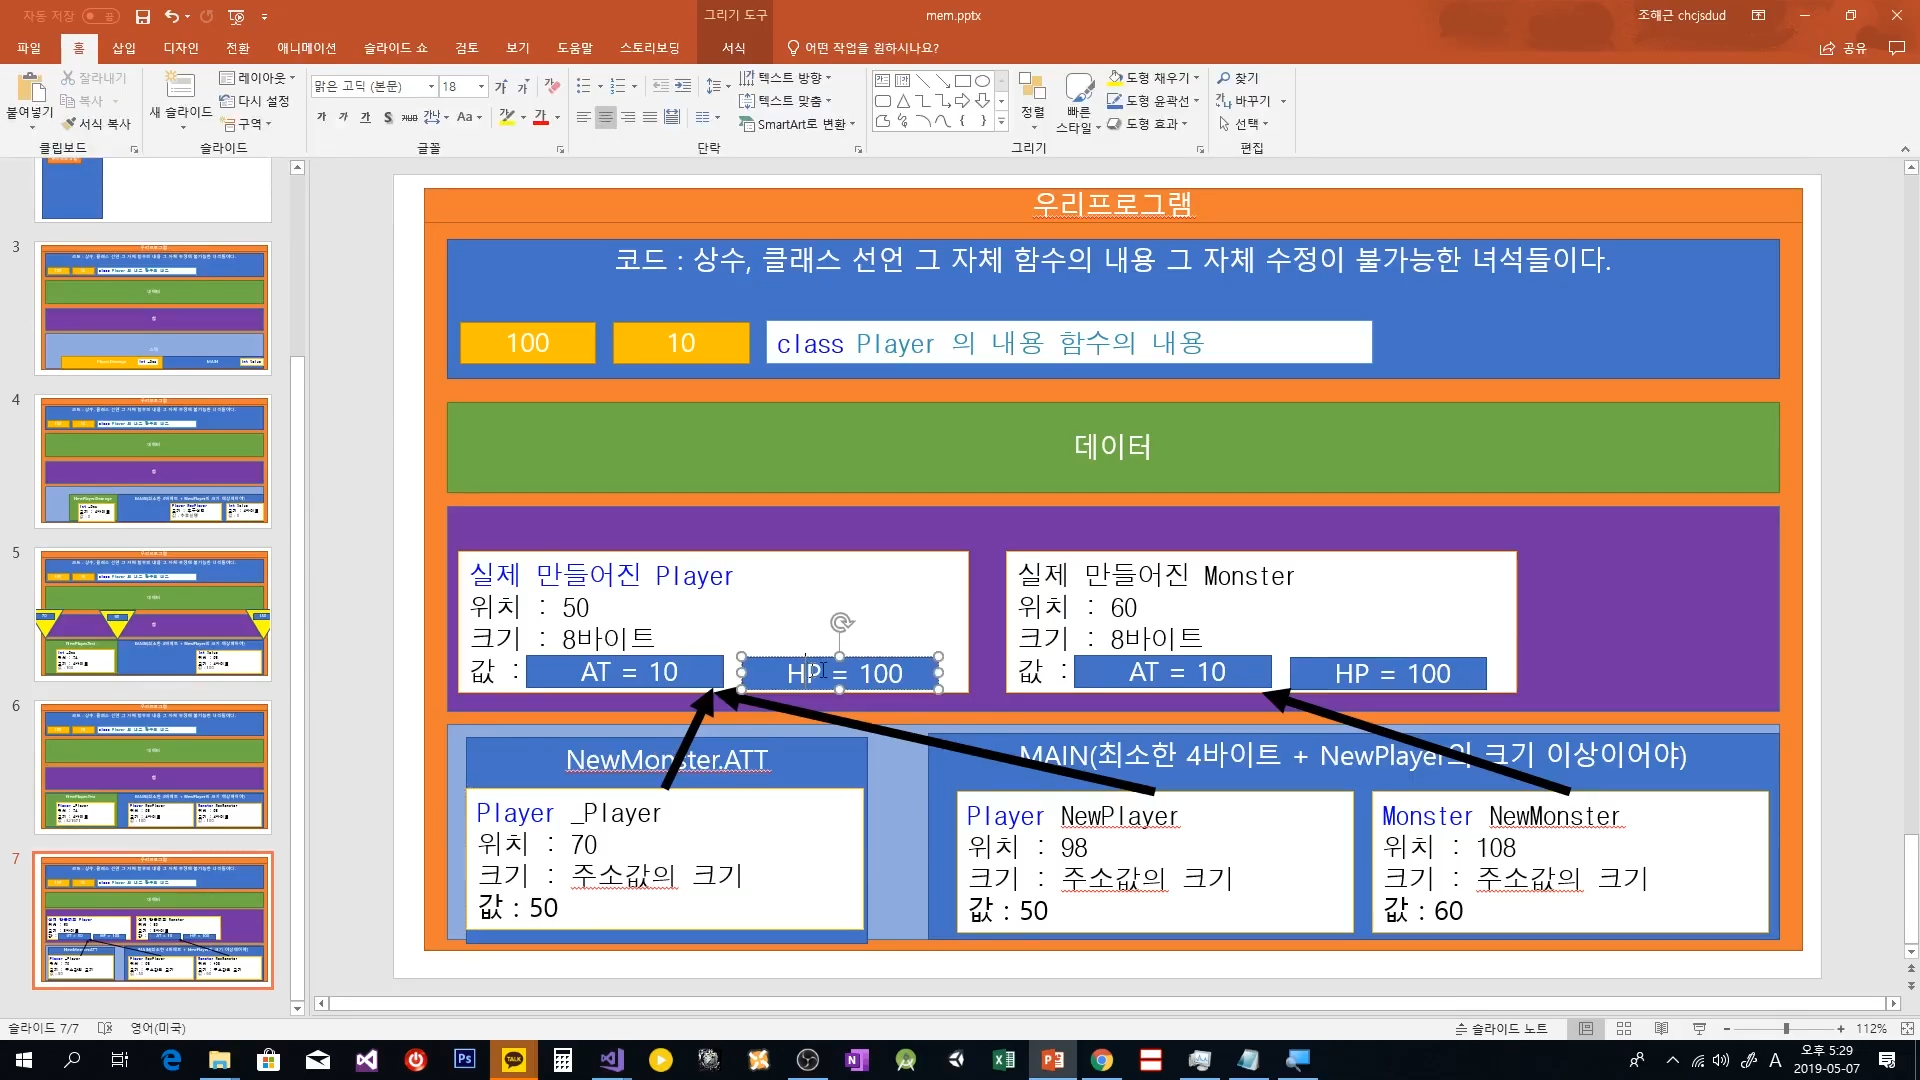
Task: Click the Align Text Left icon
Action: [584, 118]
